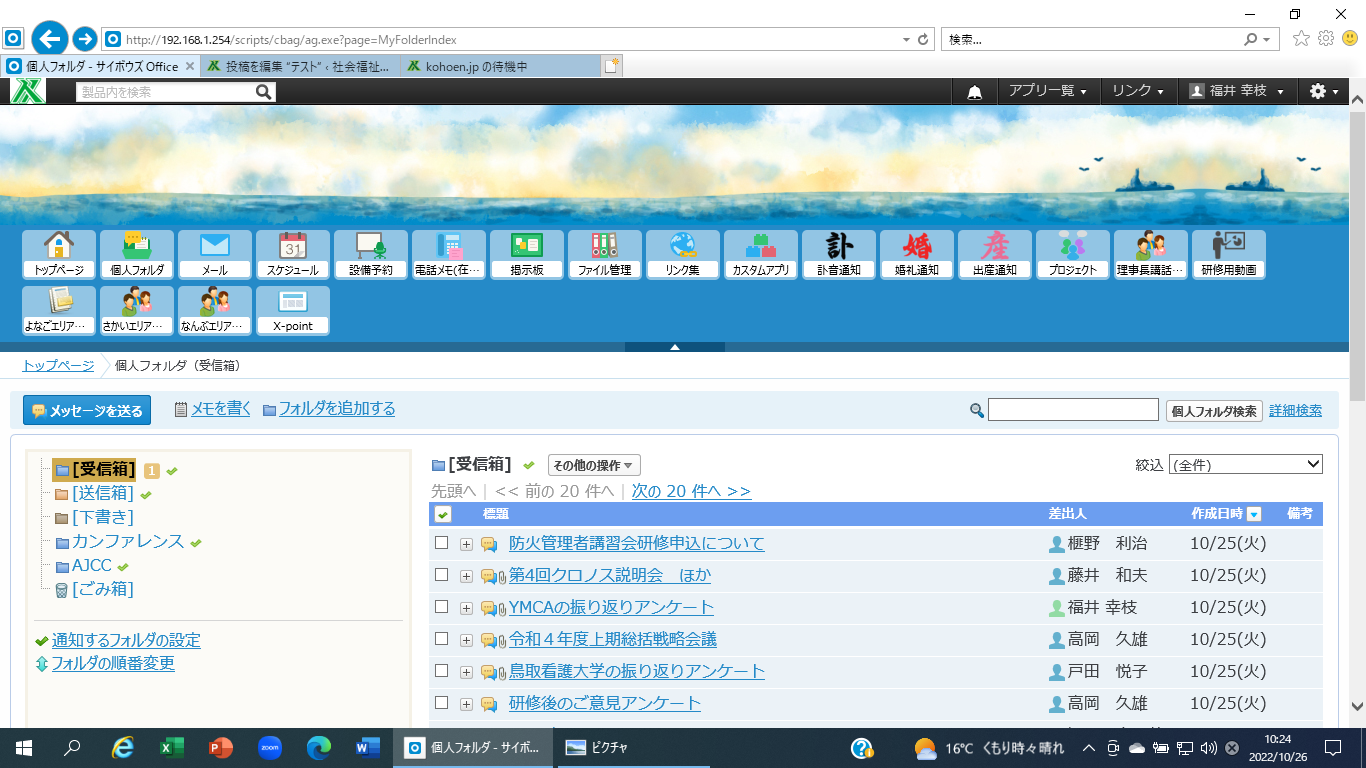
Task: Open the アプリ一覧 menu
Action: [x=1047, y=91]
